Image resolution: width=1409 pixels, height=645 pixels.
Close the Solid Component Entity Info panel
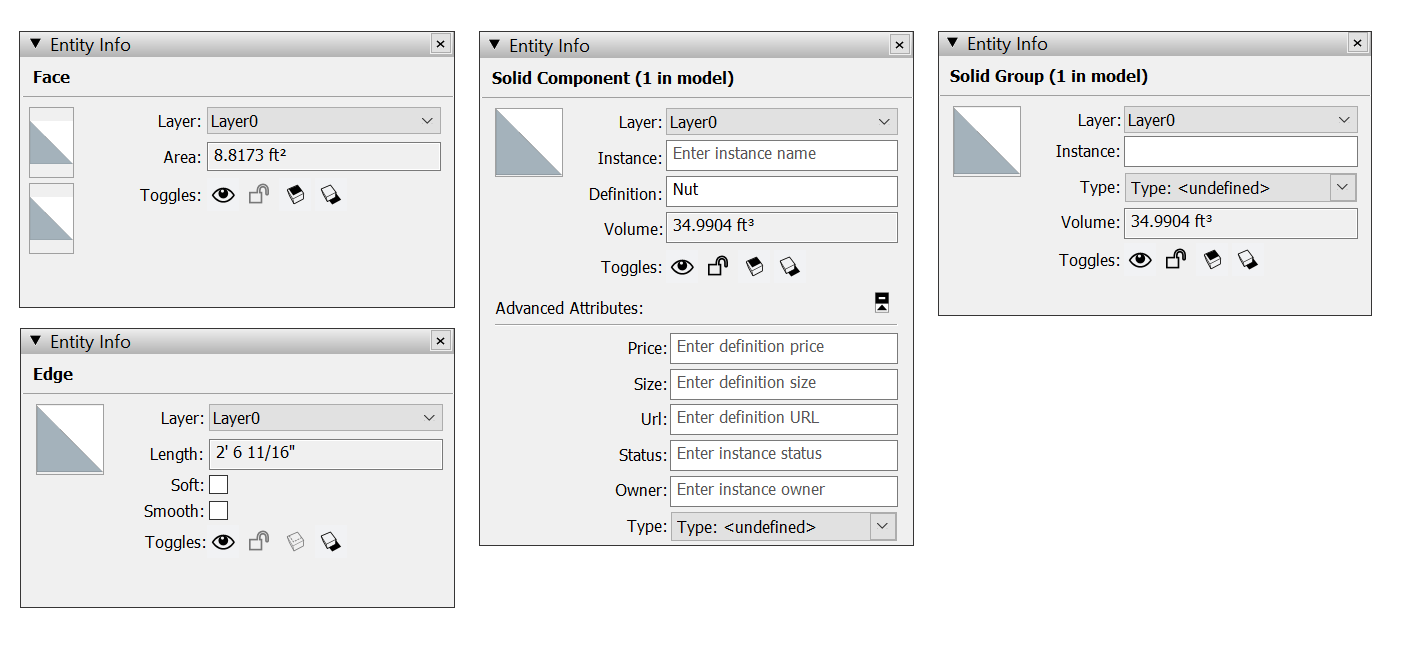click(899, 46)
